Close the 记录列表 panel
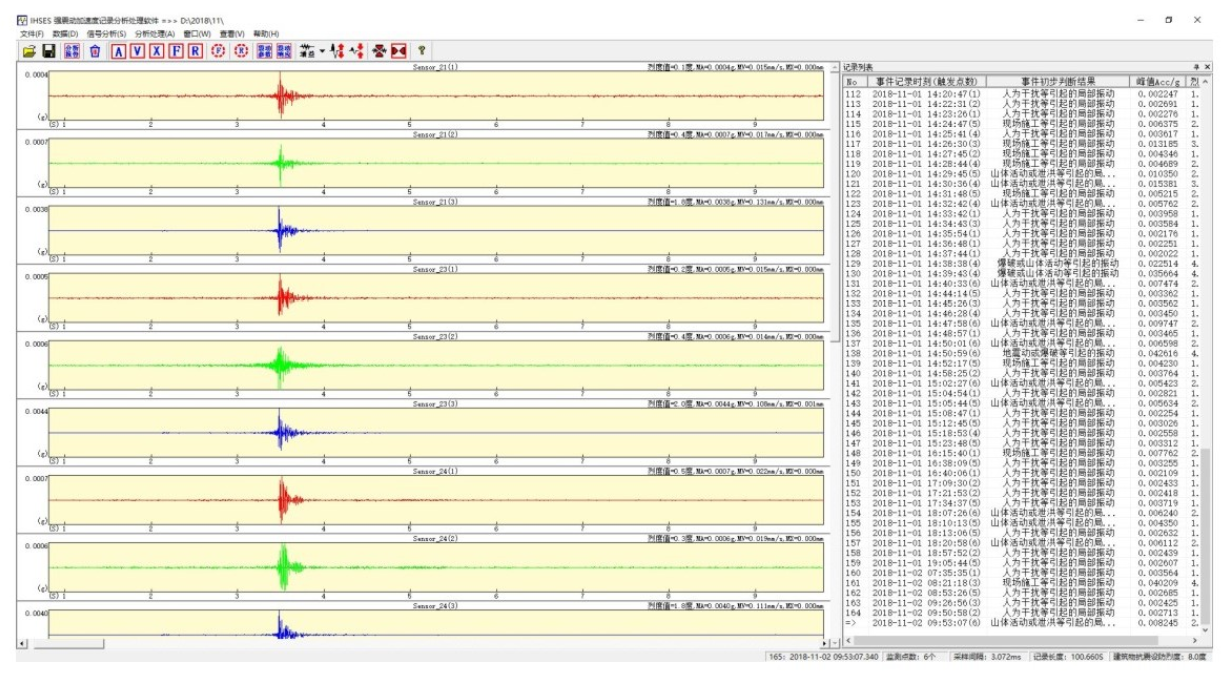The height and width of the screenshot is (678, 1227). [1207, 67]
